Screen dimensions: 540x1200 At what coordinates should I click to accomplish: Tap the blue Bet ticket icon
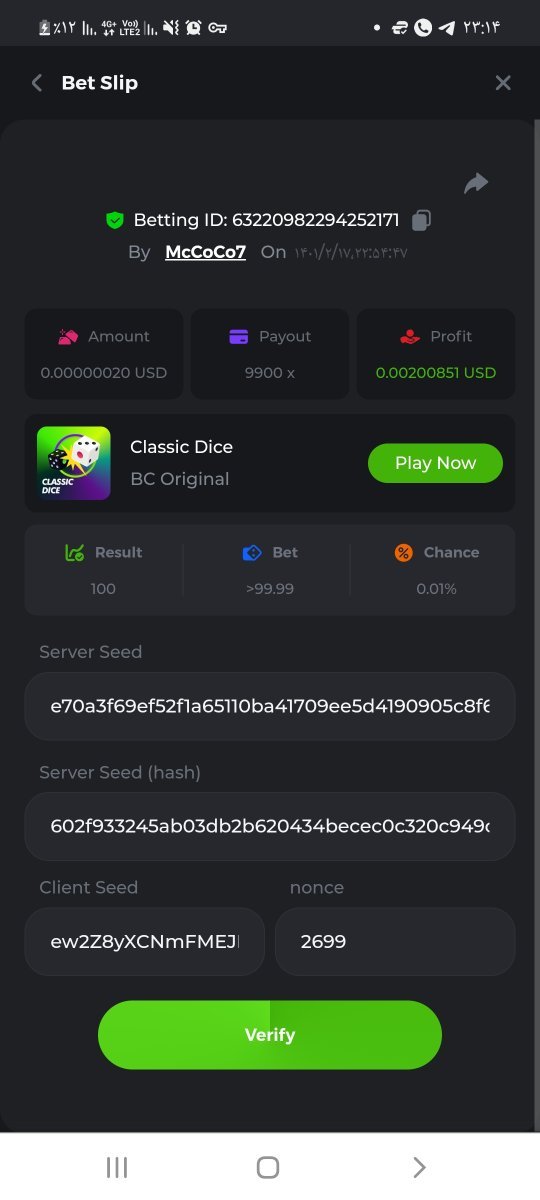coord(252,553)
